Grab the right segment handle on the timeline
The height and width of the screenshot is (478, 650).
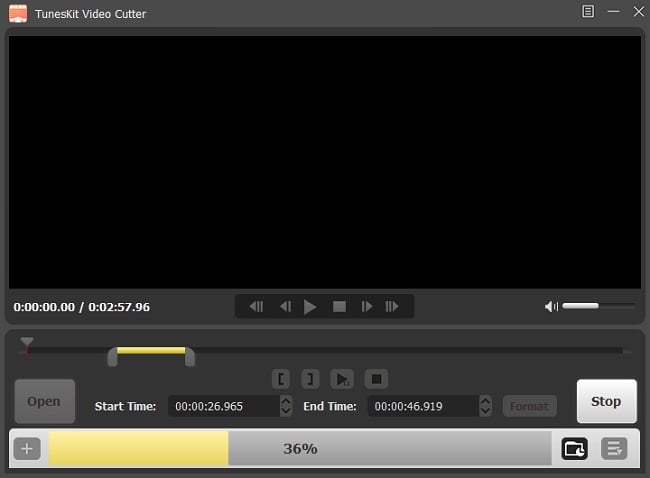pyautogui.click(x=189, y=357)
